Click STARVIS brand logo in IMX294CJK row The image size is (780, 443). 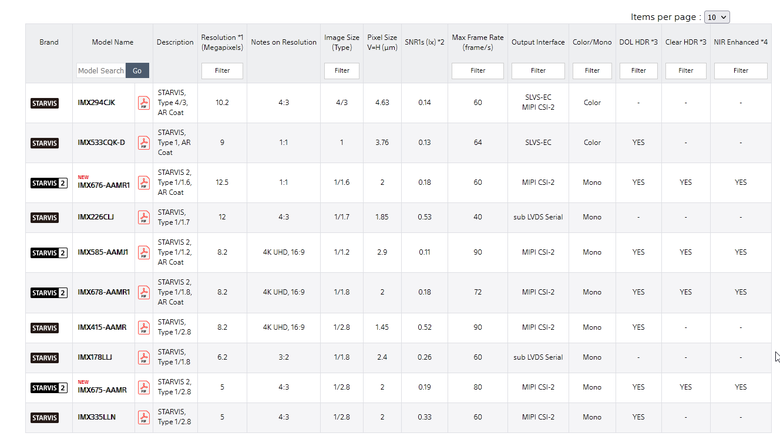[x=45, y=103]
